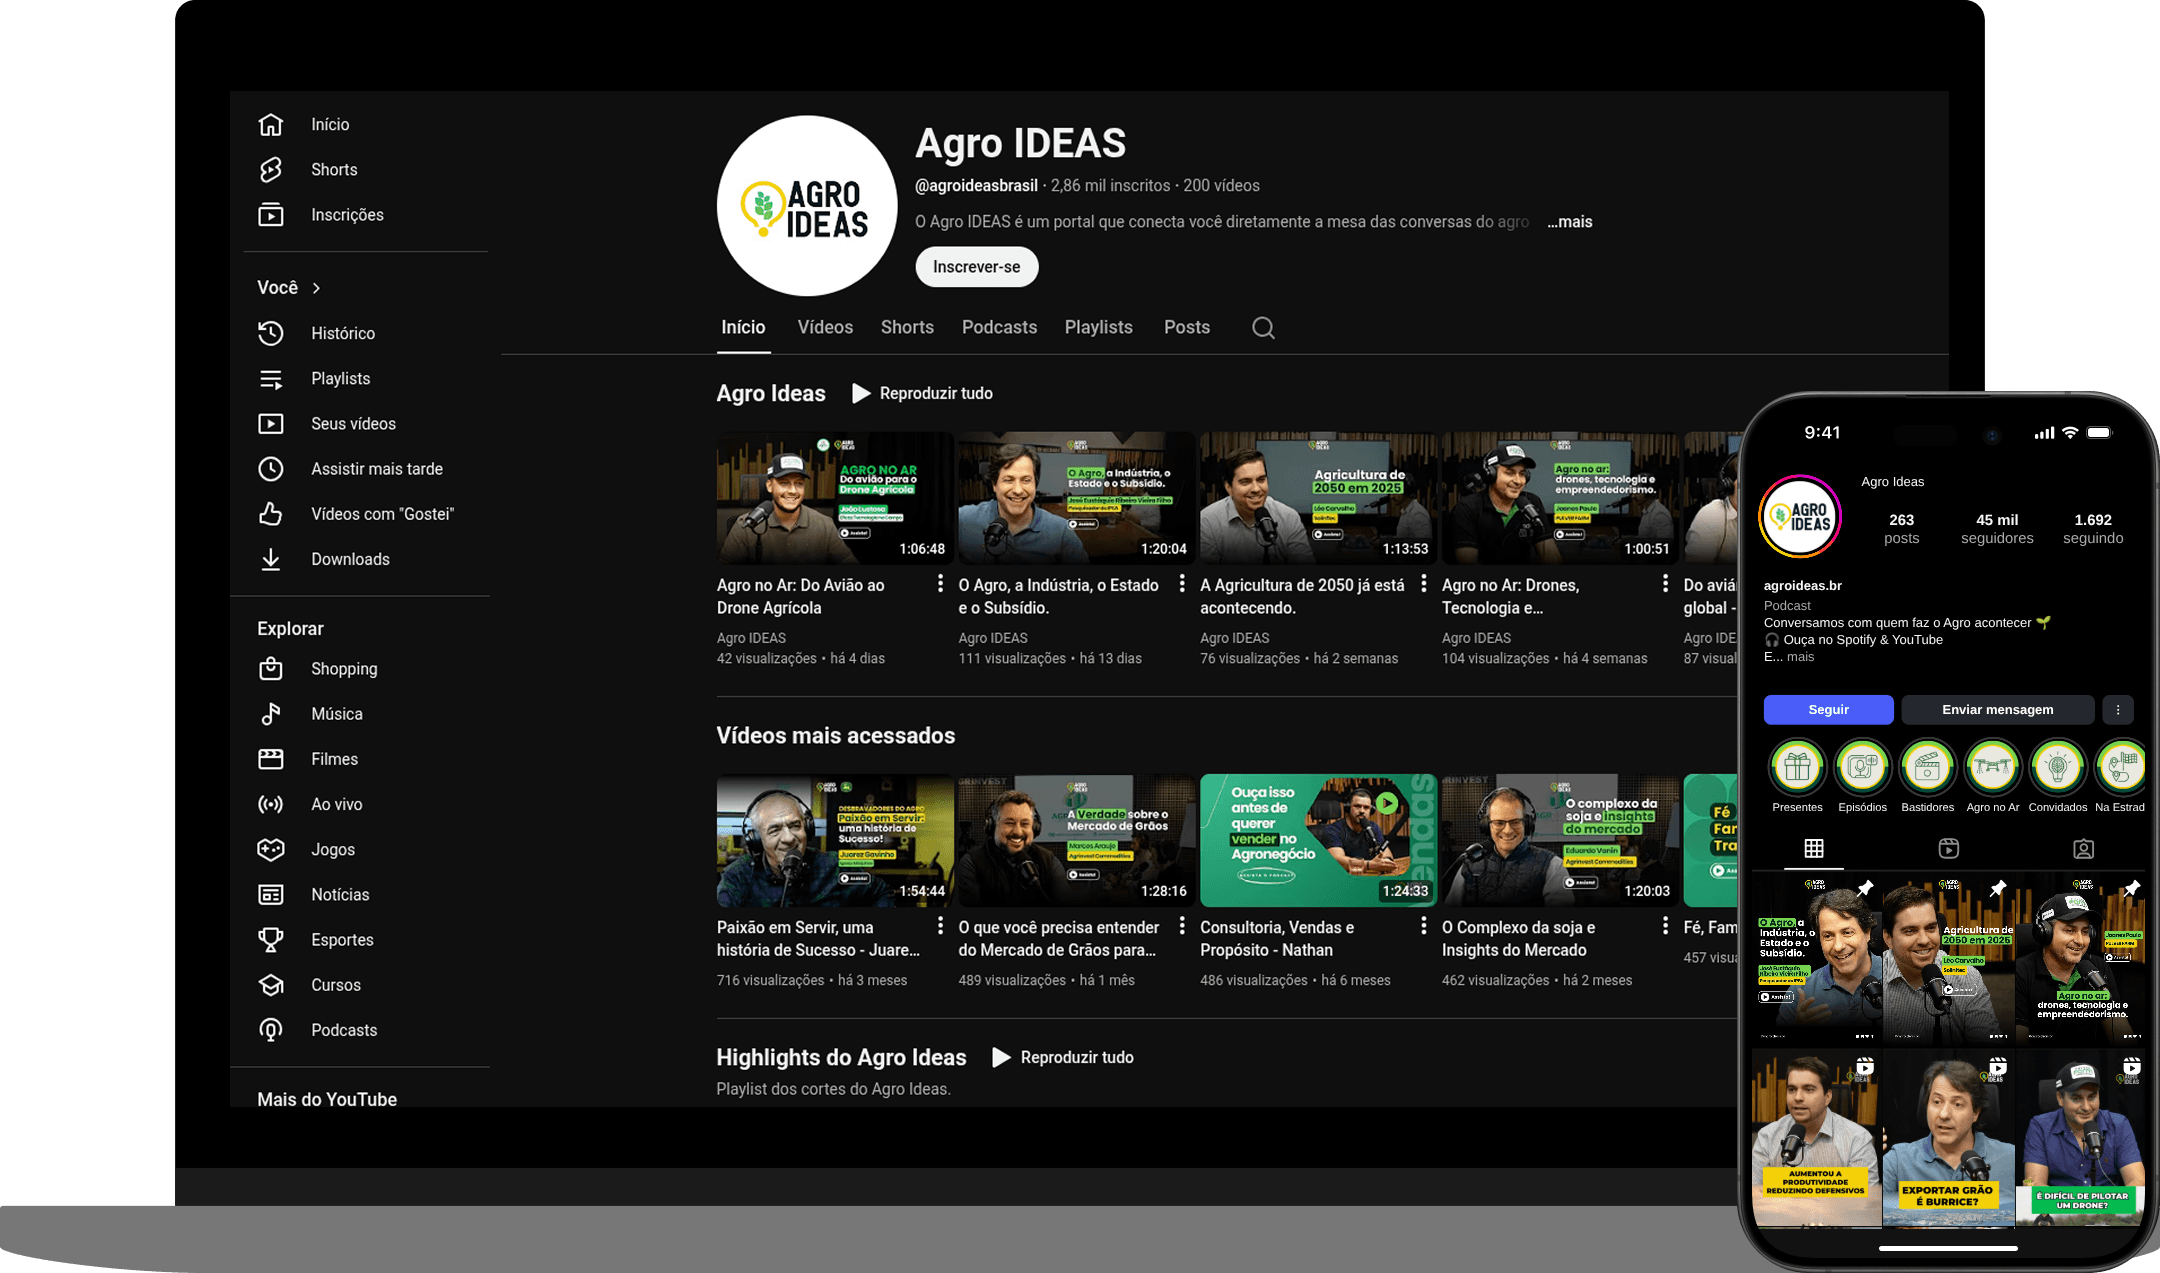Viewport: 2160px width, 1273px height.
Task: Search the channel with magnifier icon
Action: coord(1263,328)
